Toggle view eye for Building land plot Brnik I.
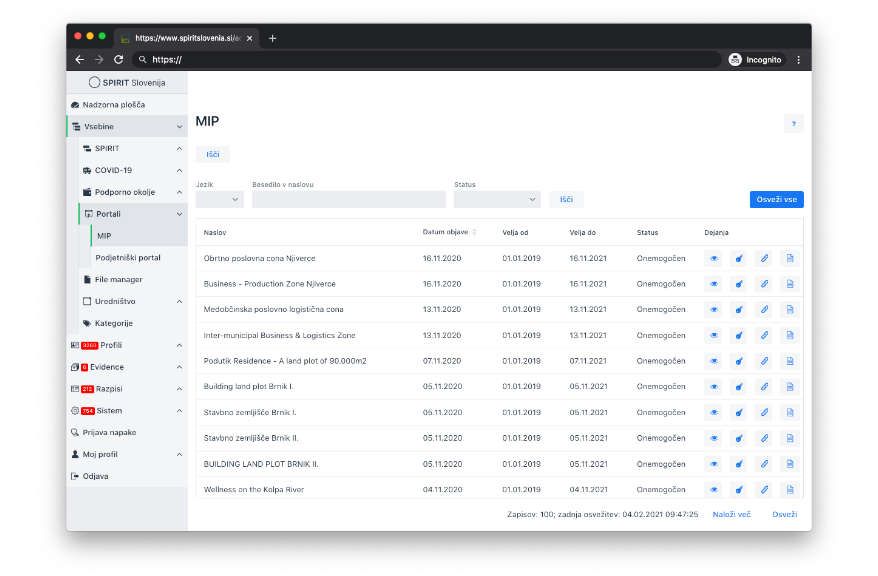Image resolution: width=878 pixels, height=576 pixels. pyautogui.click(x=714, y=387)
